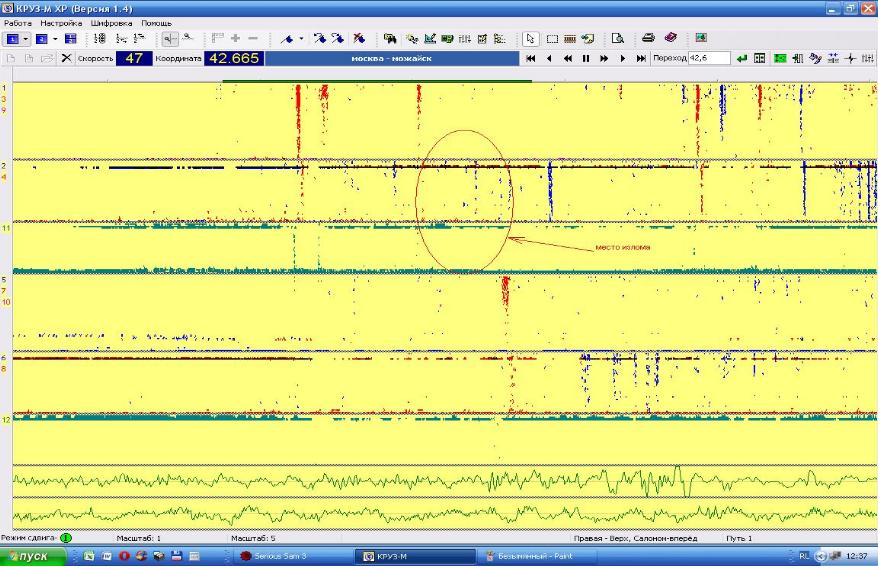Viewport: 878px width, 569px height.
Task: Jump to start with skip-to-beginning button
Action: tap(531, 59)
